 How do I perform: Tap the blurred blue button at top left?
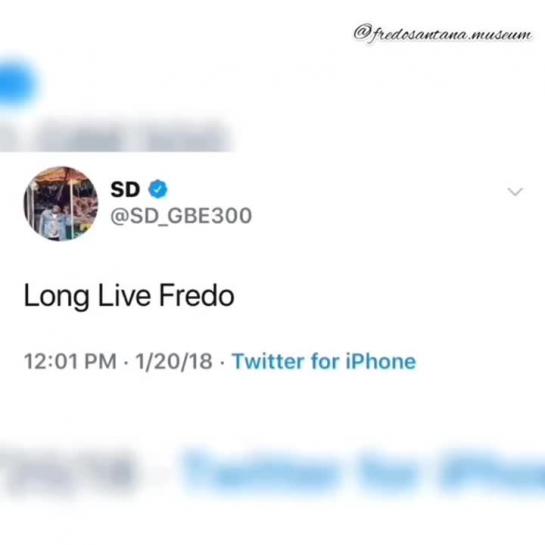click(16, 83)
